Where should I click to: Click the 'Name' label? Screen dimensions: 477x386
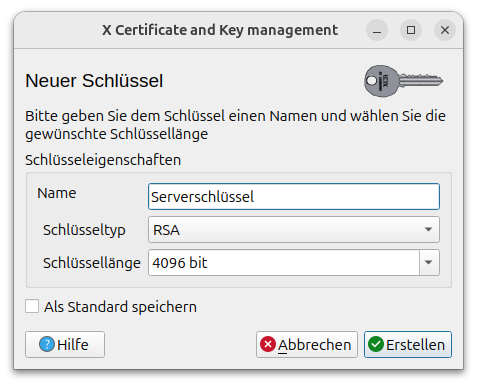point(57,193)
